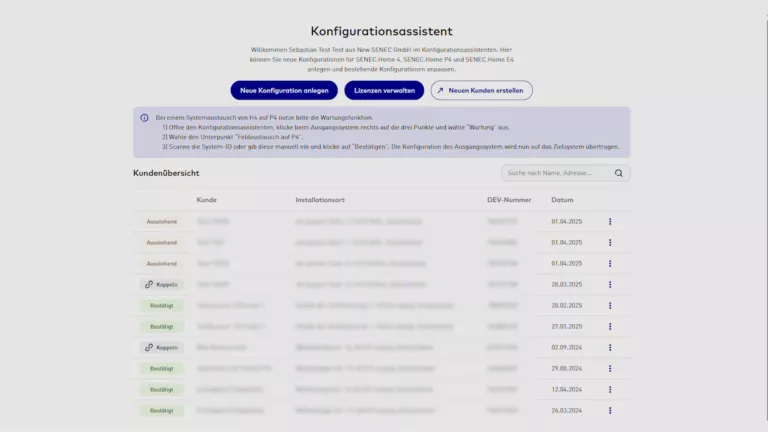Open three-dot menu for 28.03.2025 row
Screen dimensions: 768x432
[610, 285]
